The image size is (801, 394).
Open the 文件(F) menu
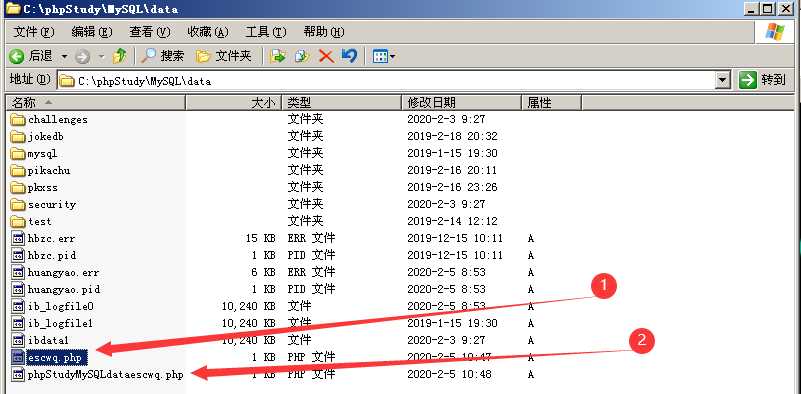point(33,32)
